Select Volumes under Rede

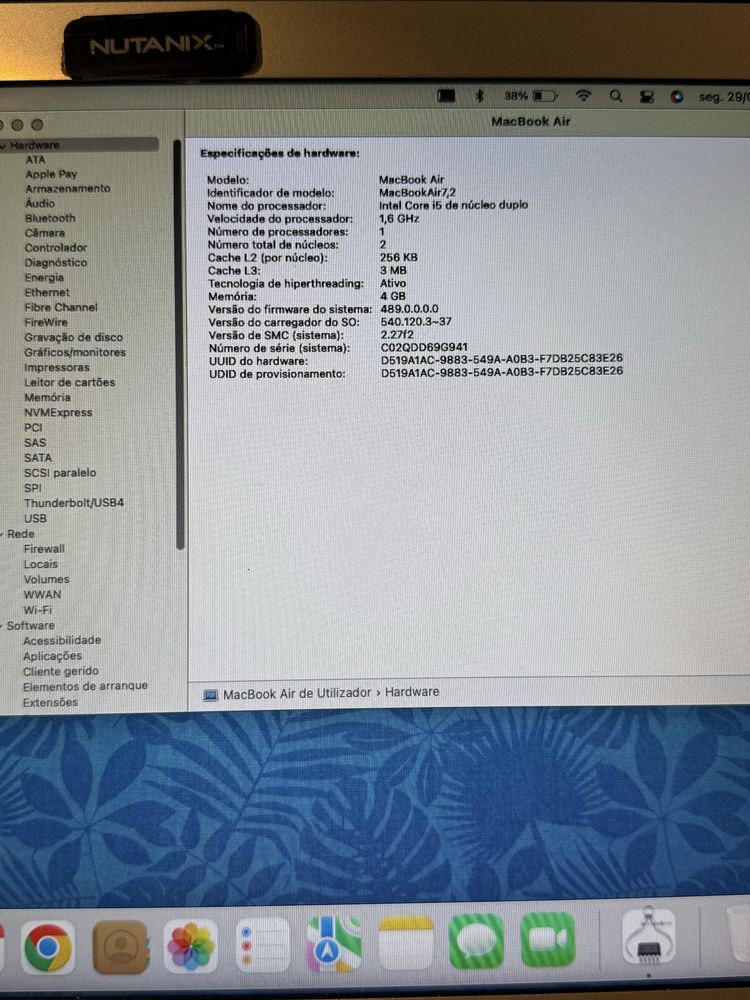pyautogui.click(x=46, y=580)
